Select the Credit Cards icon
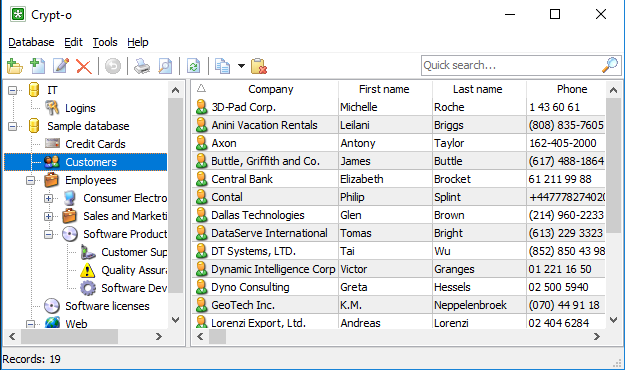Image resolution: width=625 pixels, height=370 pixels. click(52, 143)
